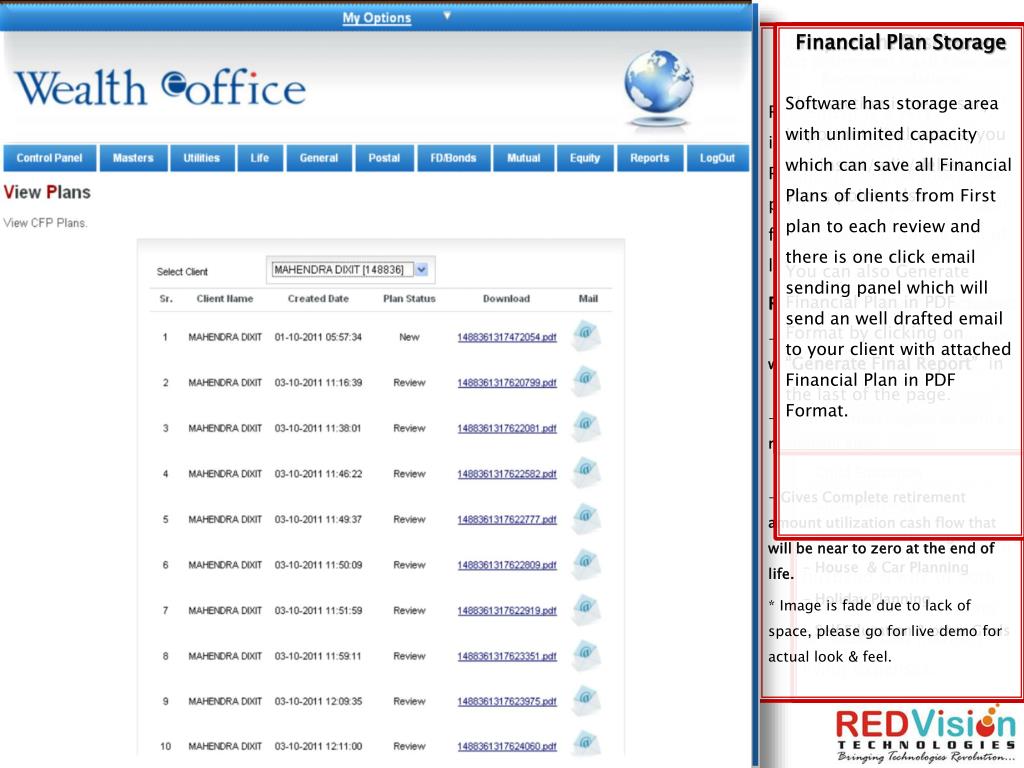This screenshot has height=768, width=1024.
Task: Click the REDVision Technologies logo
Action: [x=926, y=734]
